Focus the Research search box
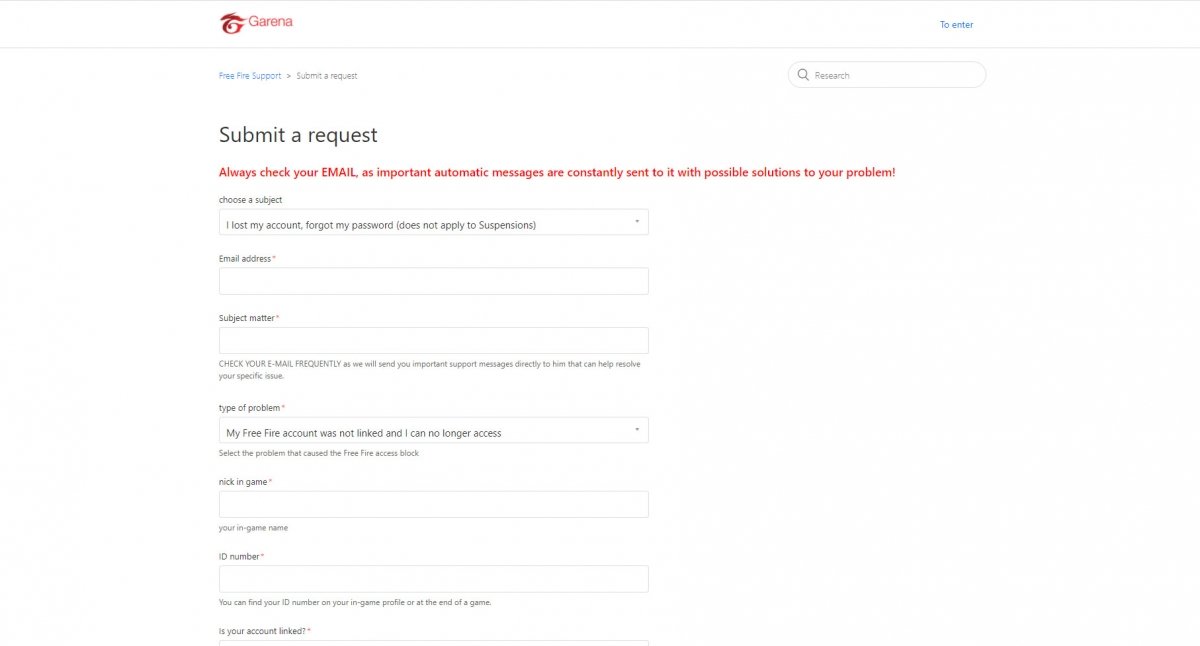This screenshot has height=646, width=1200. click(x=887, y=75)
